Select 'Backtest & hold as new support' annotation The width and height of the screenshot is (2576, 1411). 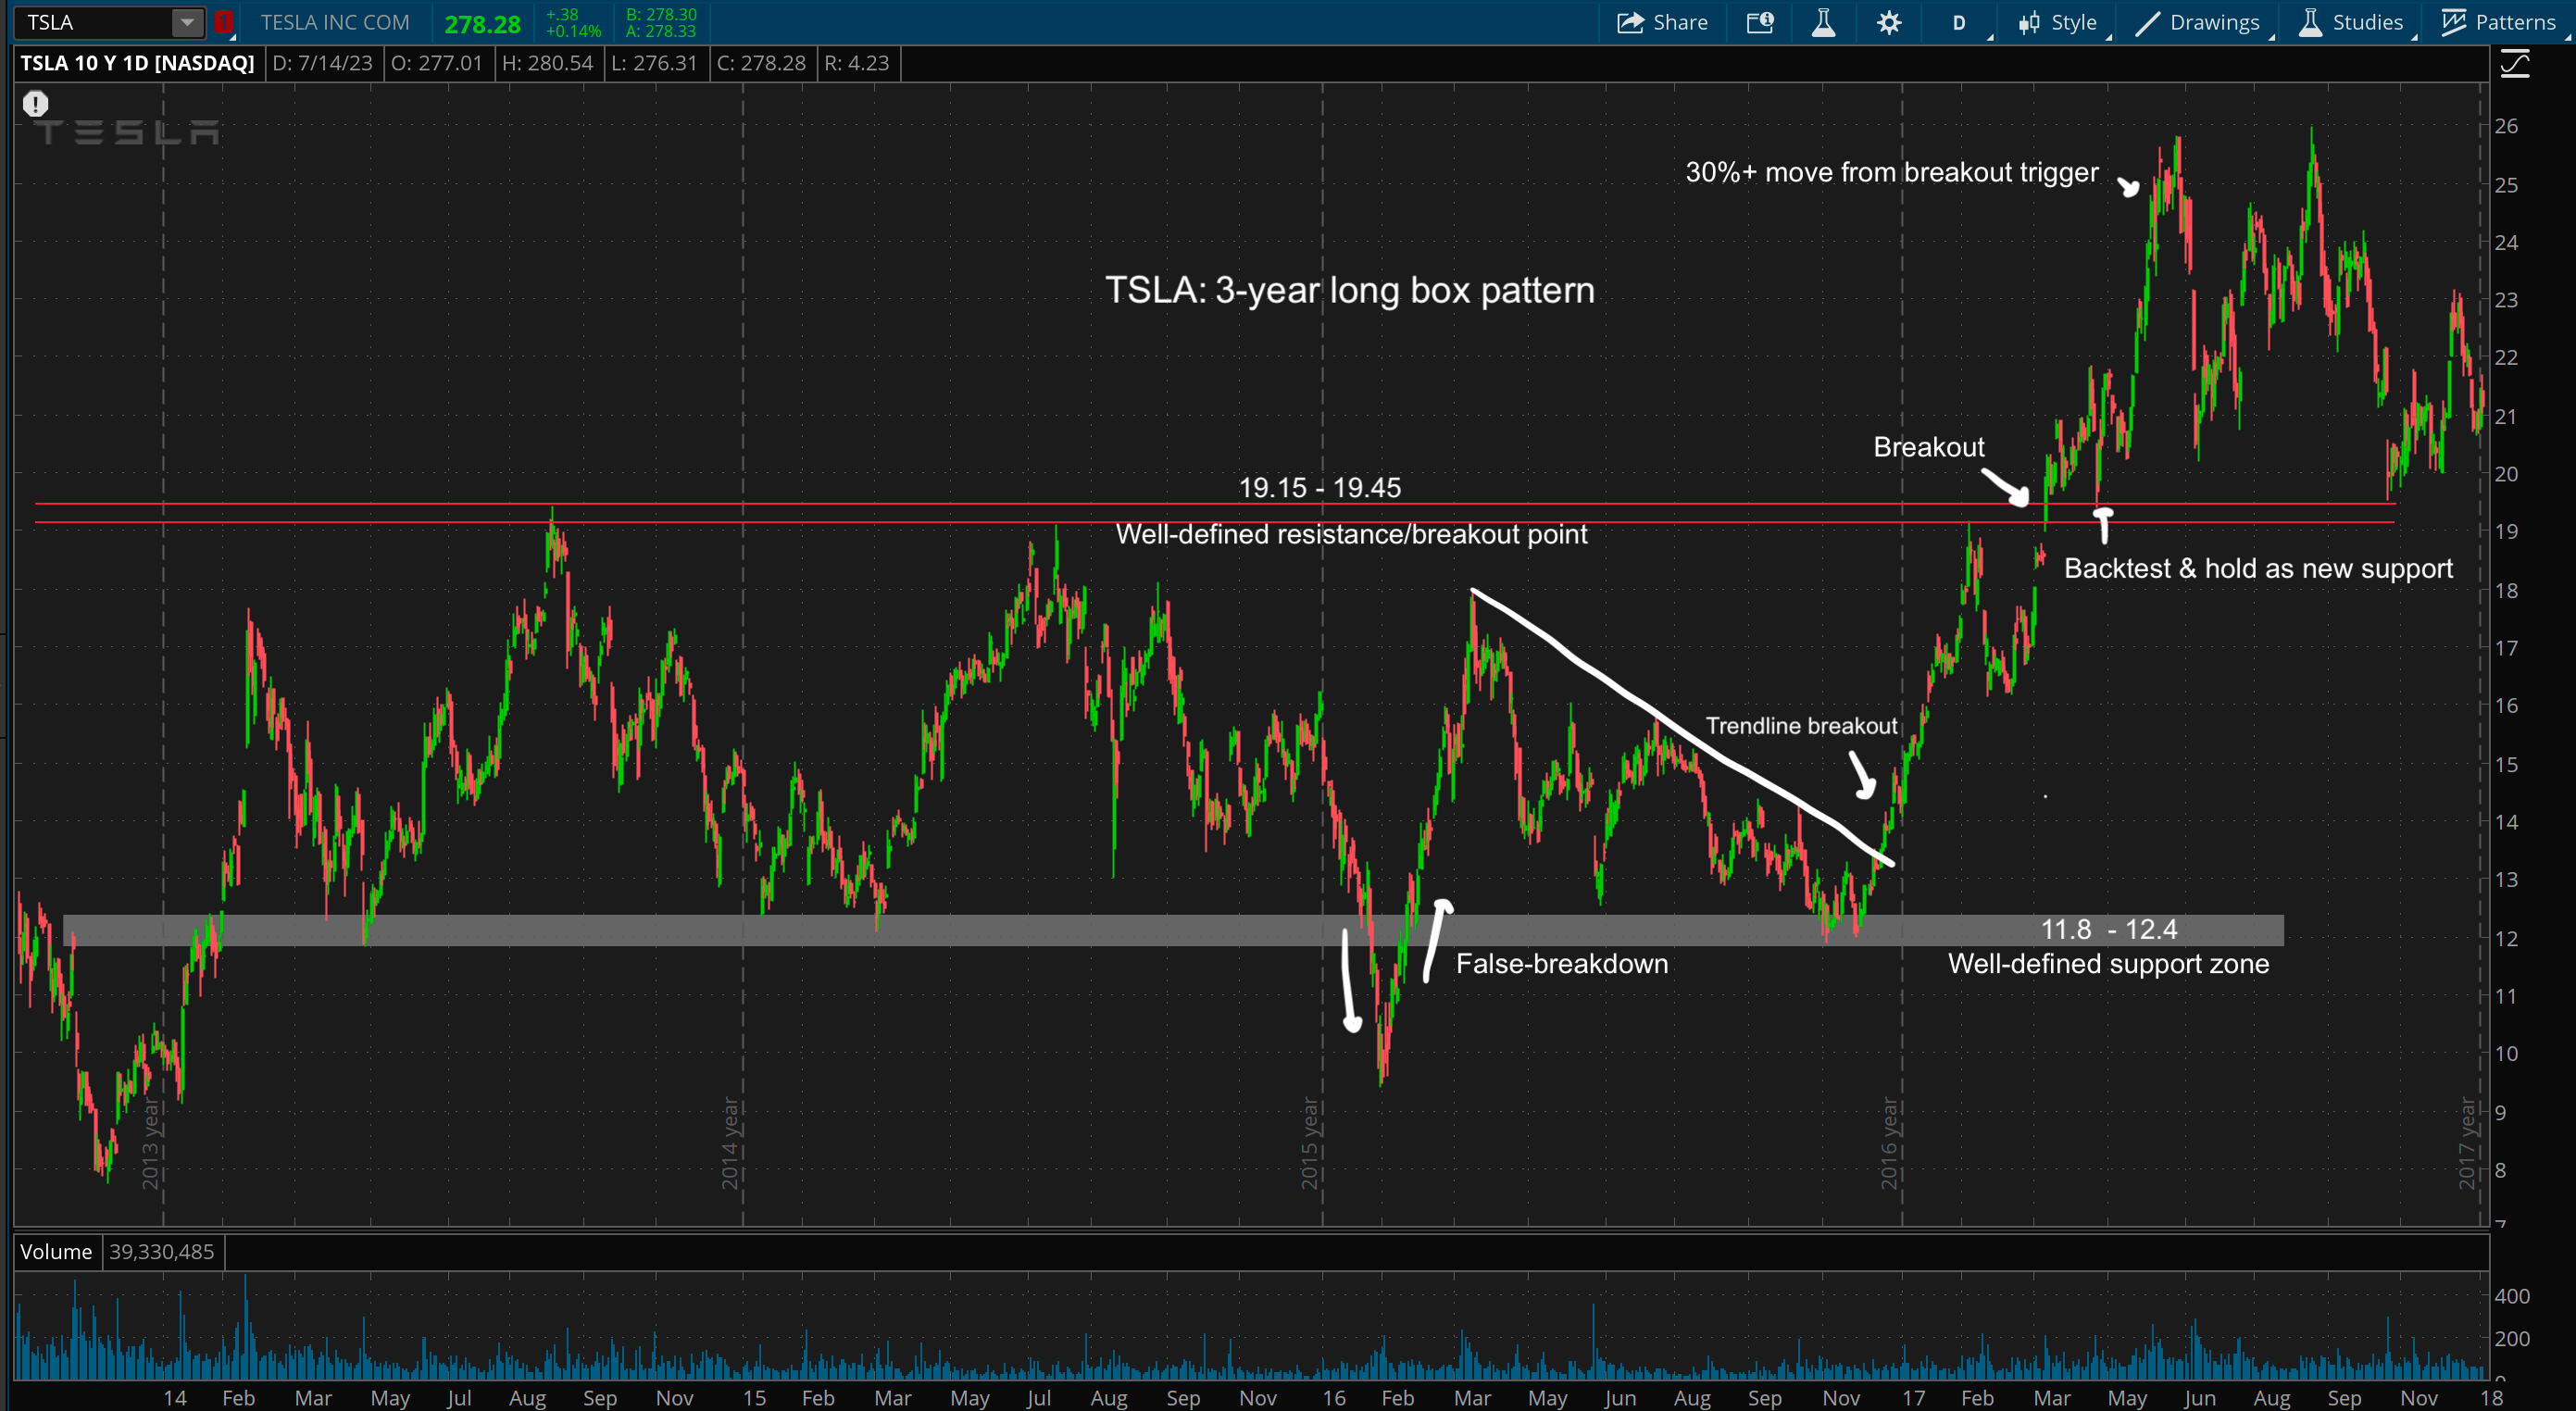click(x=2258, y=568)
